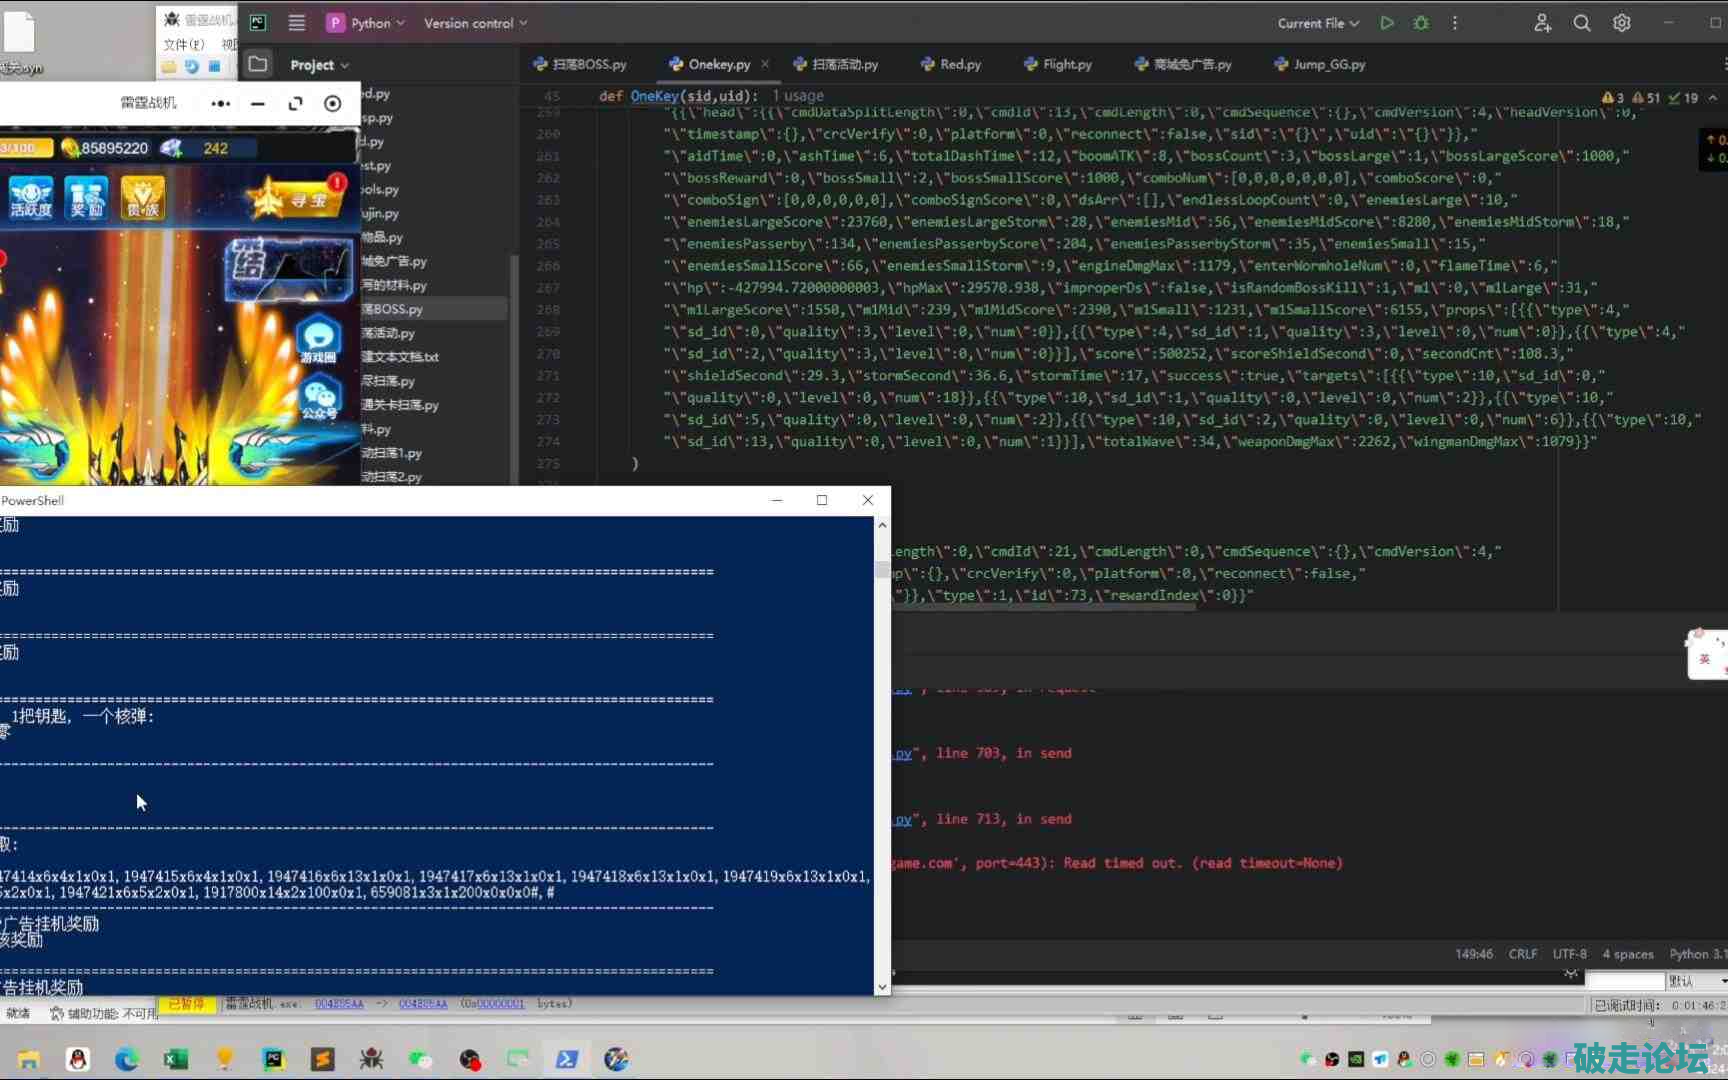
Task: Click the Code With Me user icon
Action: click(1543, 23)
